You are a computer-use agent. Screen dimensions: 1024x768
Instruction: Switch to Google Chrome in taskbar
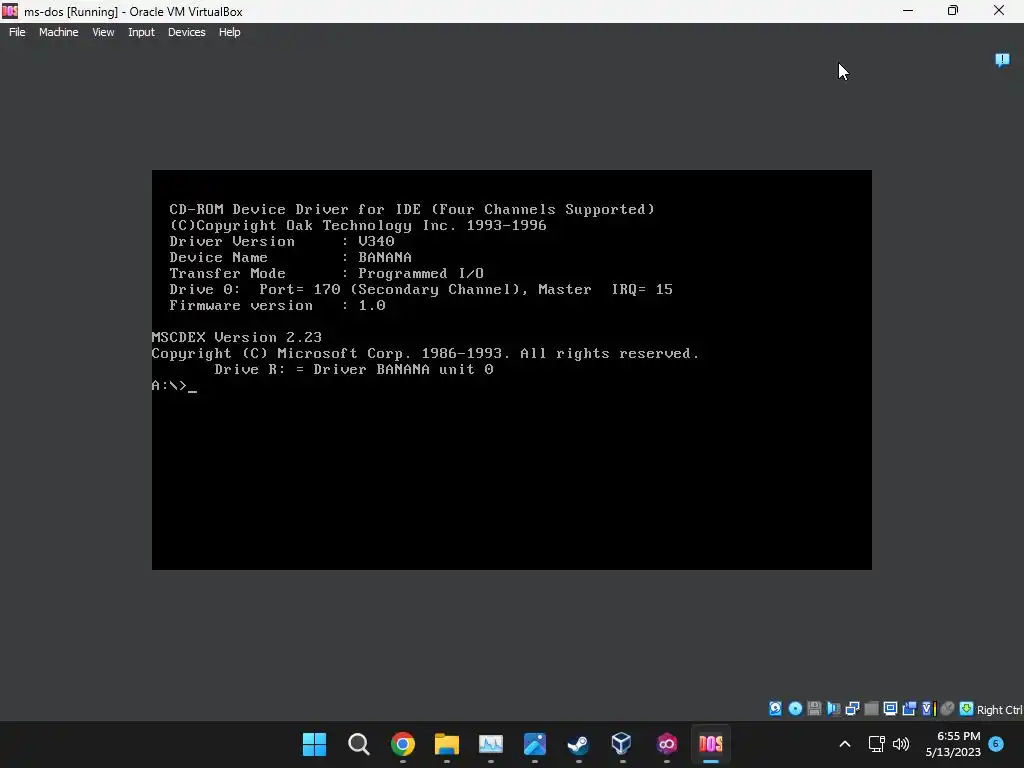[403, 744]
